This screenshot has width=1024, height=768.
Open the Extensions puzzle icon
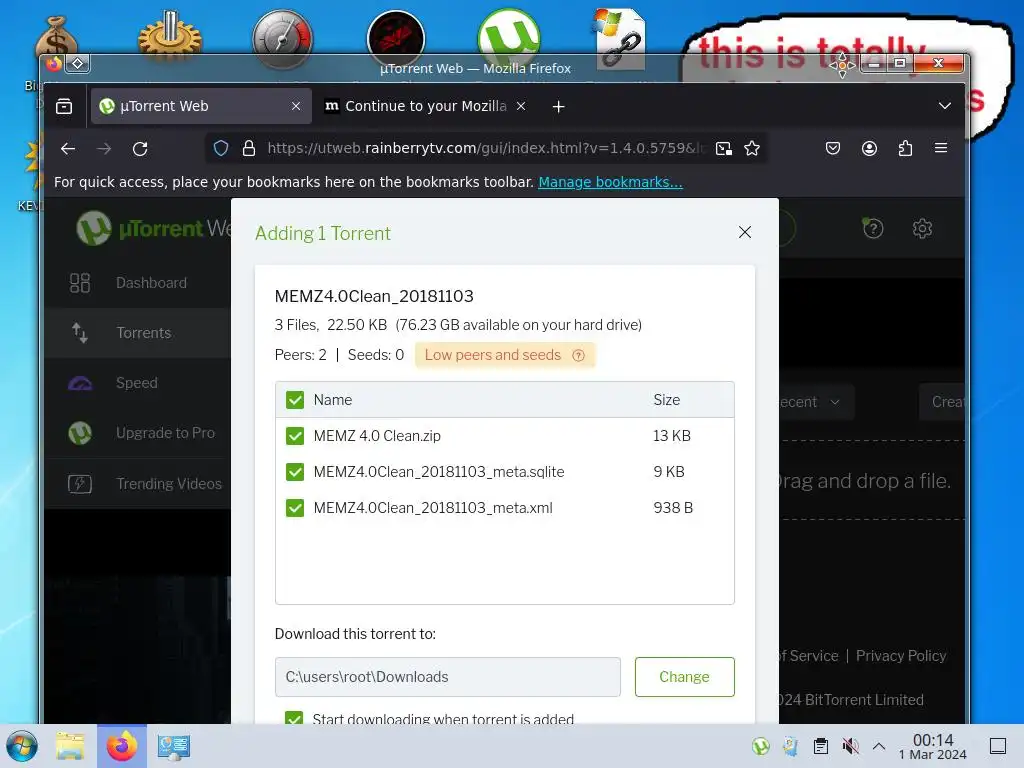[905, 148]
